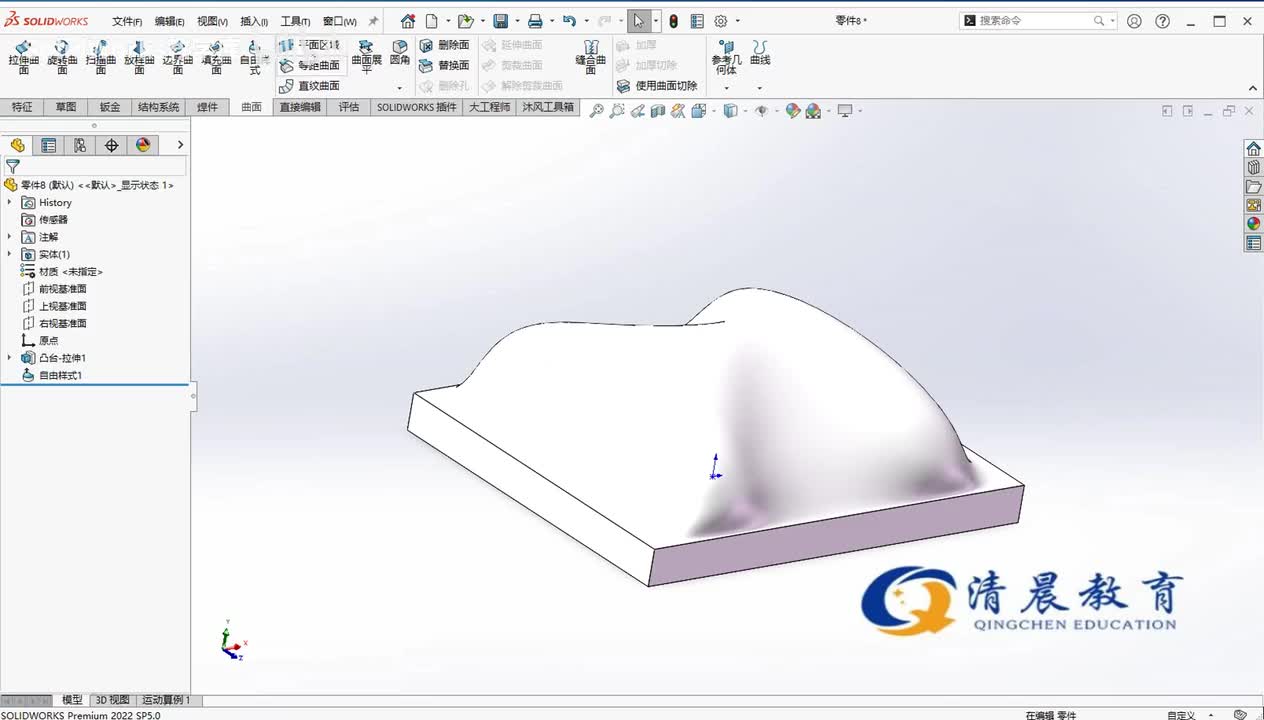
Task: Create a new document
Action: pyautogui.click(x=432, y=21)
